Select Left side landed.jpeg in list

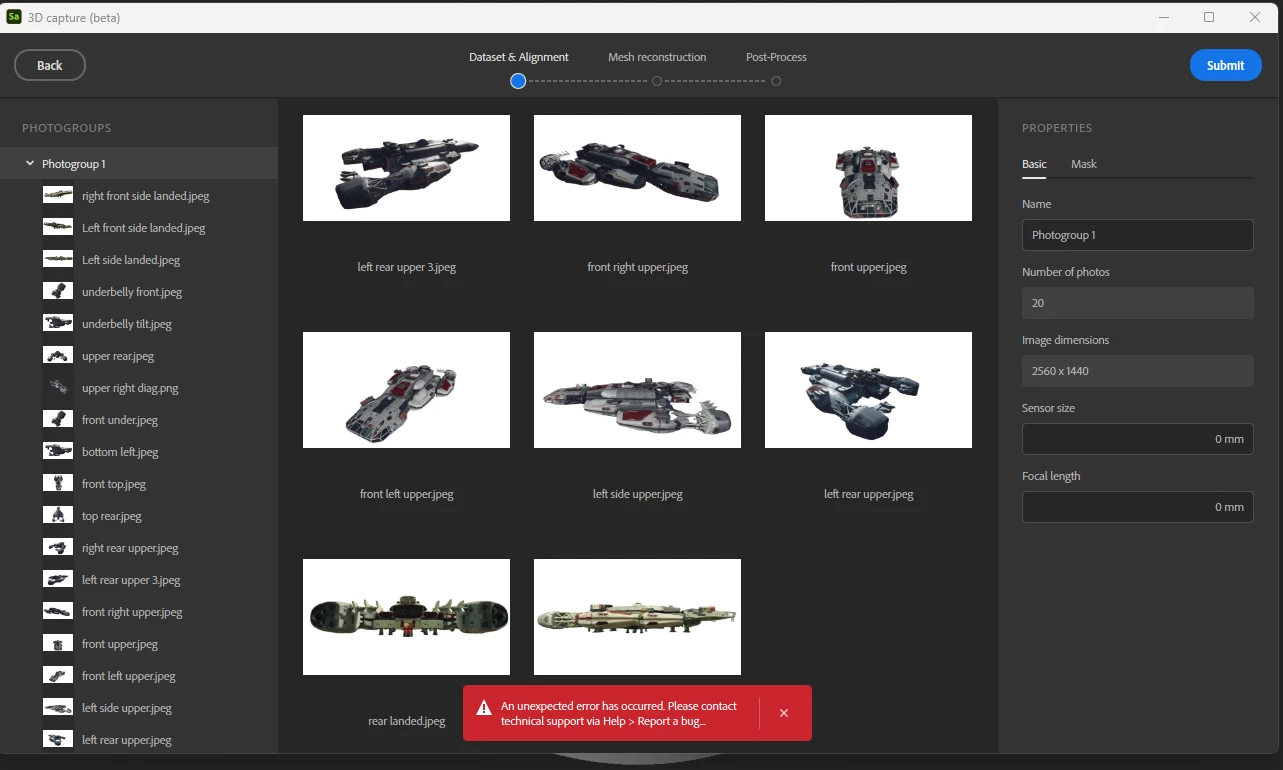point(139,260)
